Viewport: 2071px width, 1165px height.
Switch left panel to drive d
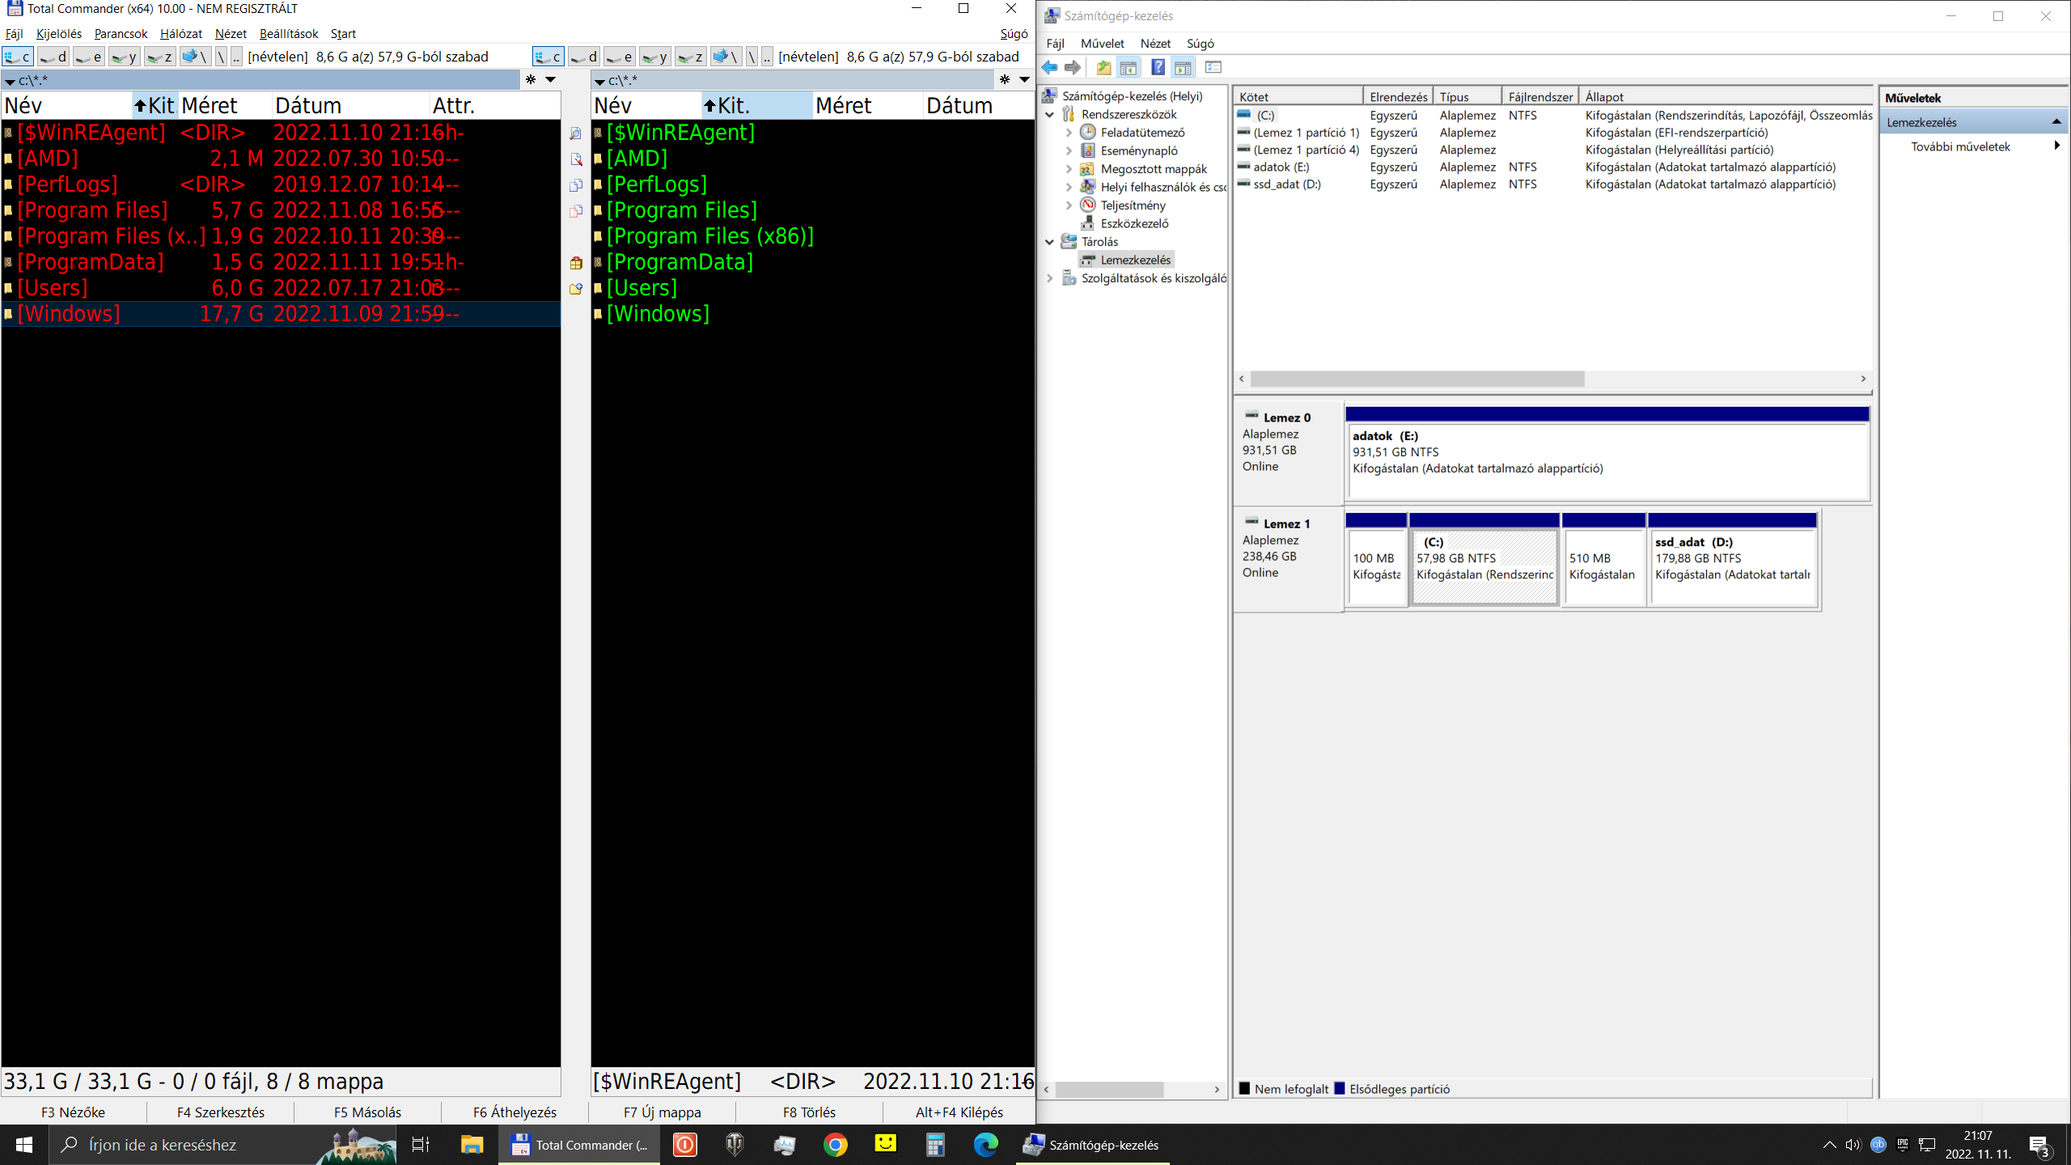(53, 57)
